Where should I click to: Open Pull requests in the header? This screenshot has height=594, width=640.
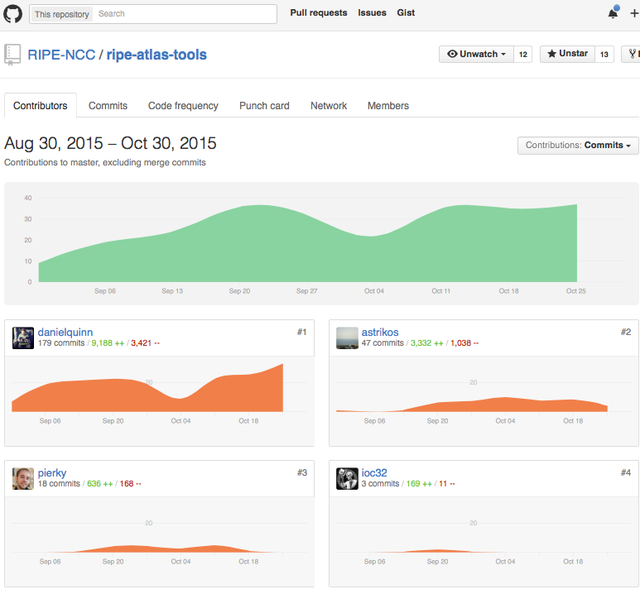click(x=318, y=13)
